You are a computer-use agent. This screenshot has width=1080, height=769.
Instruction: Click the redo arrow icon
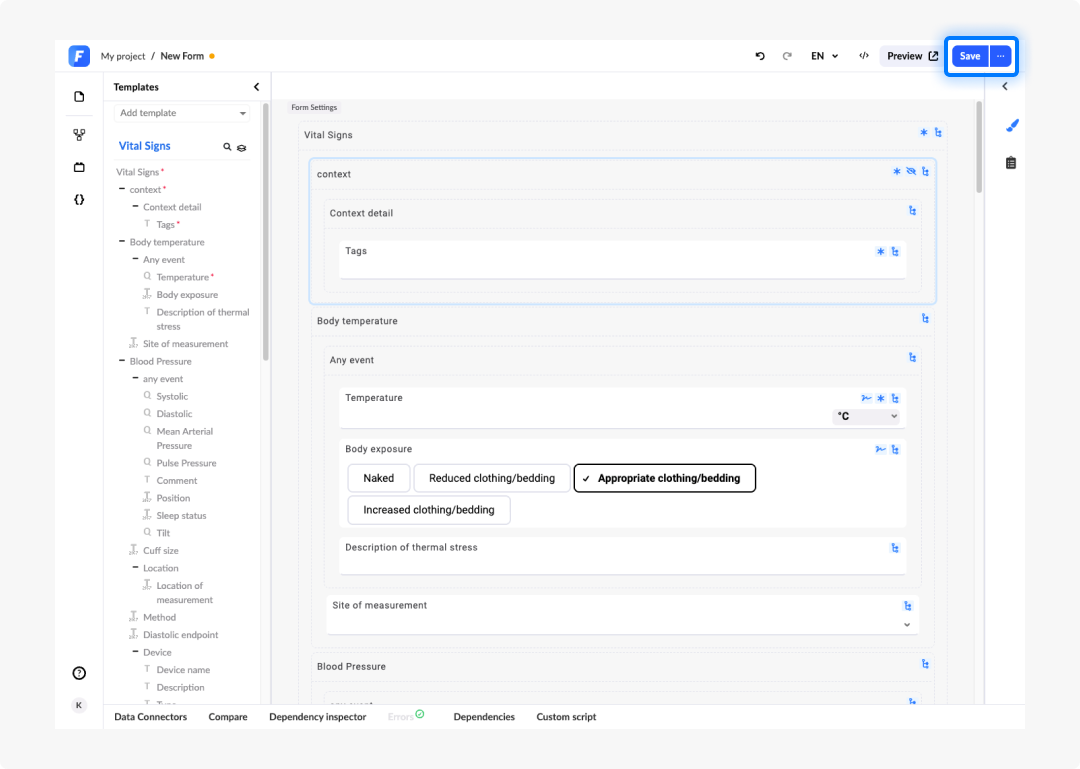click(787, 56)
